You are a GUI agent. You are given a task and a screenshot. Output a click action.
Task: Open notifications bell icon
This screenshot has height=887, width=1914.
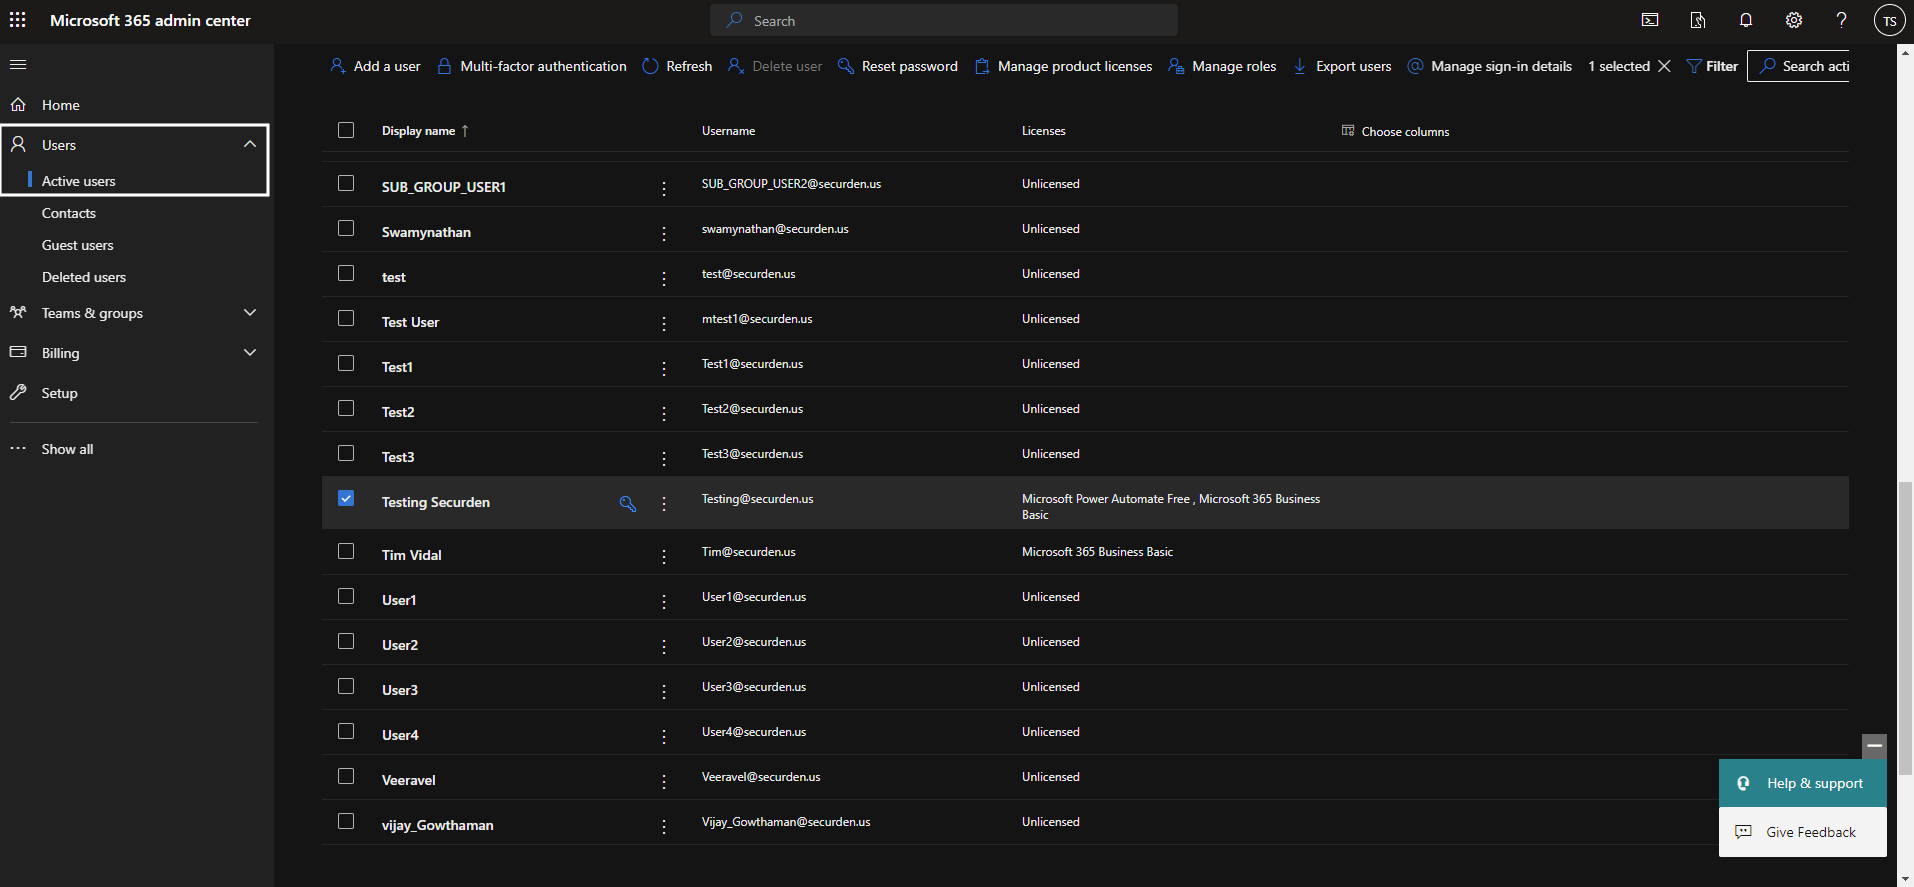point(1746,20)
